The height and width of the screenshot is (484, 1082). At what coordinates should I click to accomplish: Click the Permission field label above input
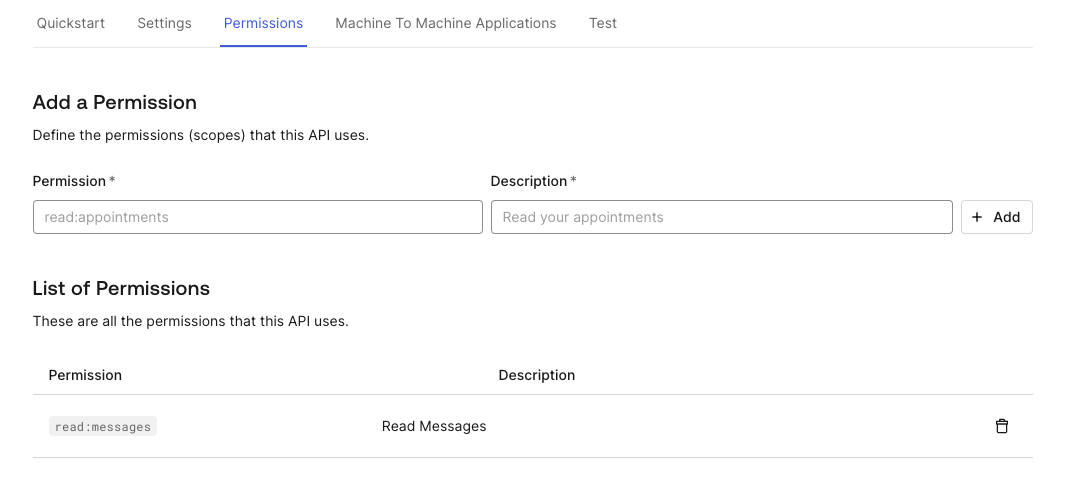pos(70,181)
